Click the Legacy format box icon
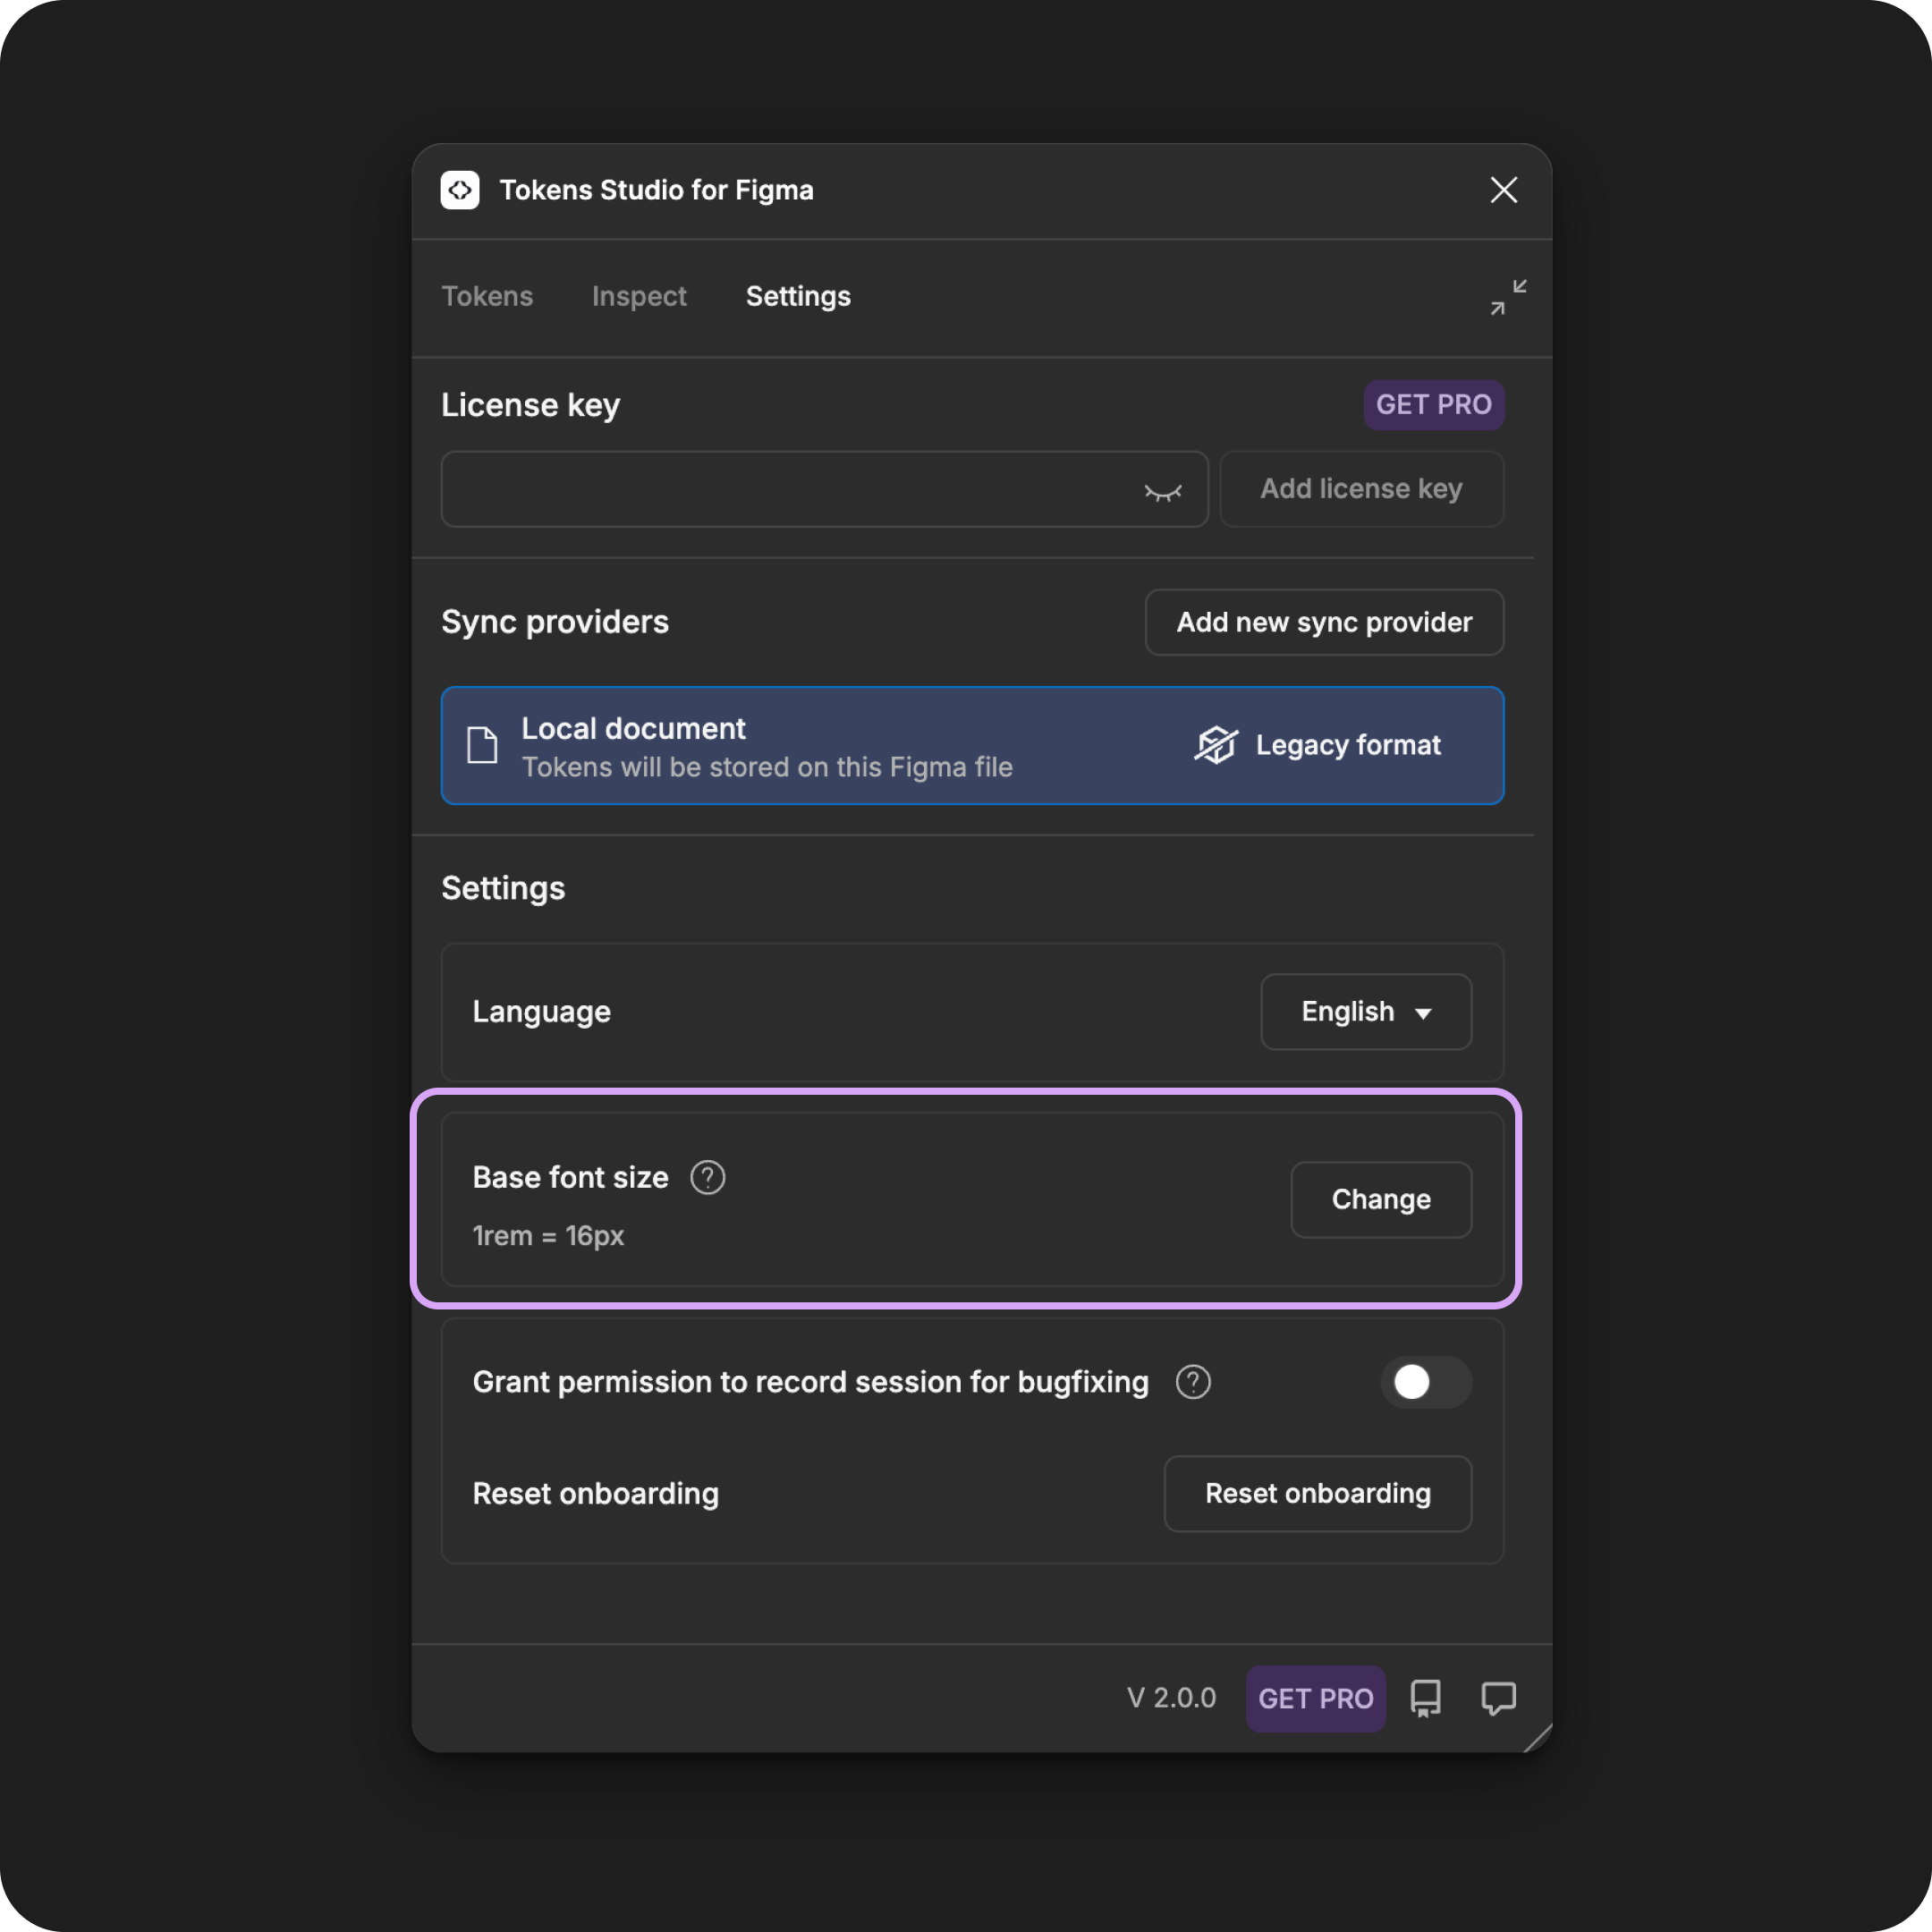This screenshot has width=1932, height=1932. [x=1216, y=745]
